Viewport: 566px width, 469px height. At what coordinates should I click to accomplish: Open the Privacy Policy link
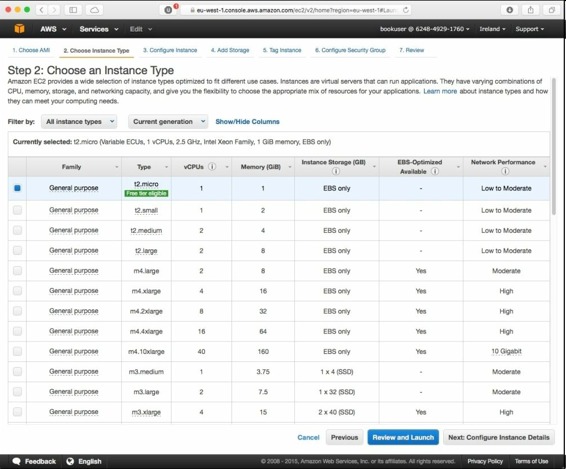click(x=485, y=461)
